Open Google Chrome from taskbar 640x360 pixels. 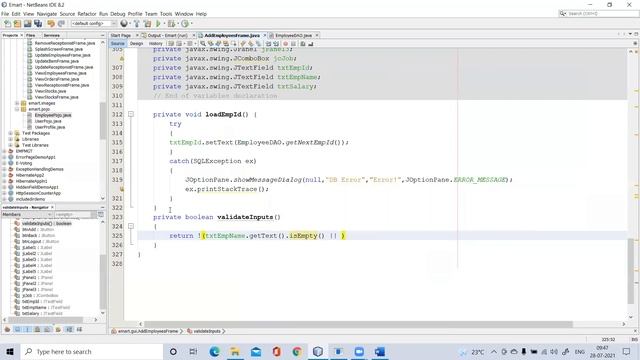297,351
